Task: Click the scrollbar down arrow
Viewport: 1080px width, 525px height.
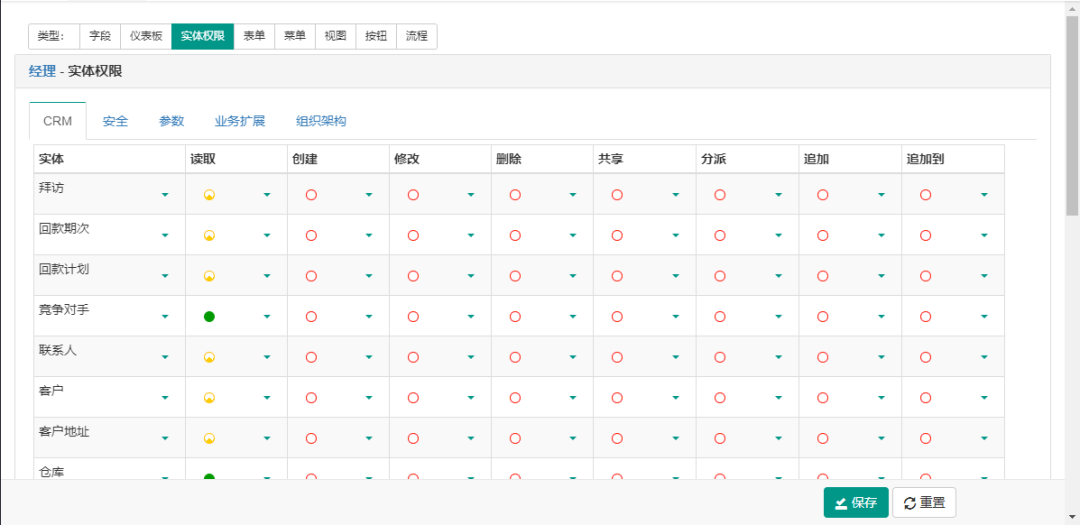Action: (1072, 516)
